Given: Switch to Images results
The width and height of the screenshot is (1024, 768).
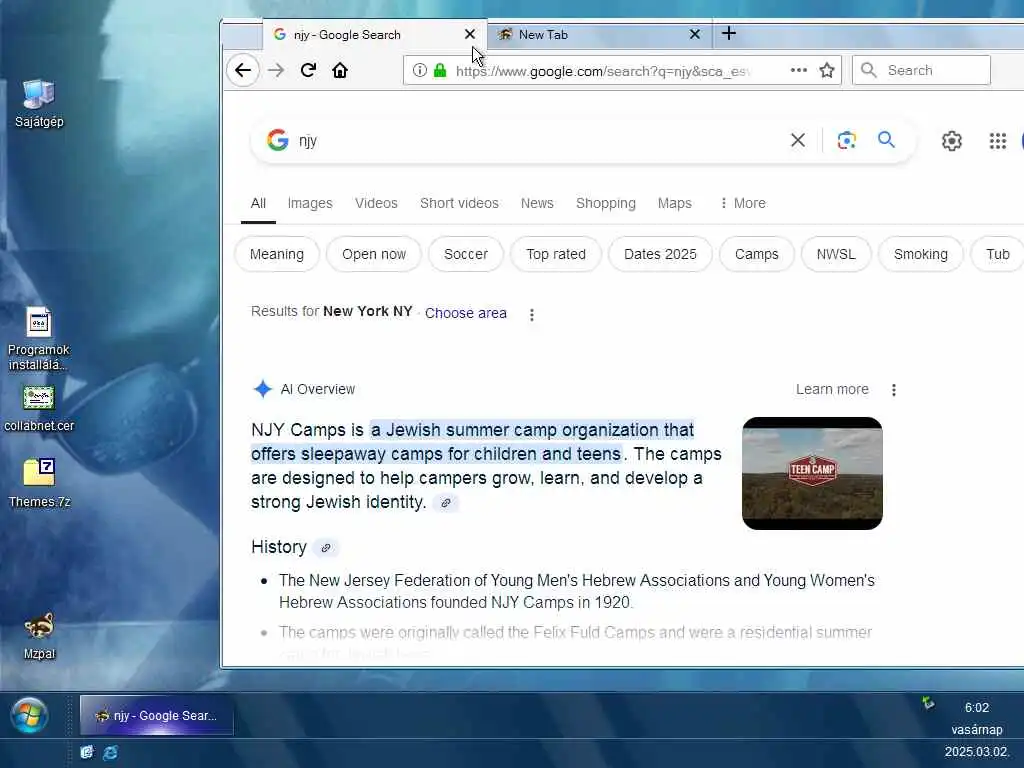Looking at the screenshot, I should pyautogui.click(x=310, y=203).
